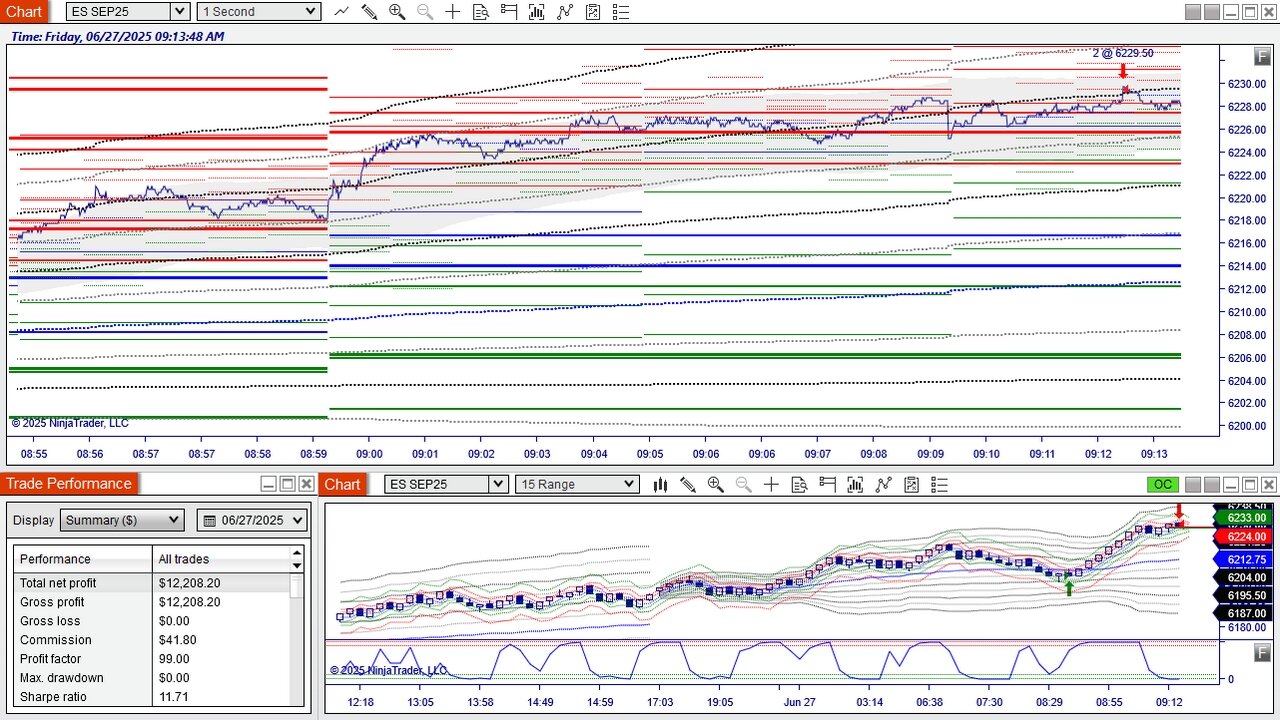Open Drawing Tools pencil in 15 Range chart
1280x720 pixels.
tap(688, 484)
